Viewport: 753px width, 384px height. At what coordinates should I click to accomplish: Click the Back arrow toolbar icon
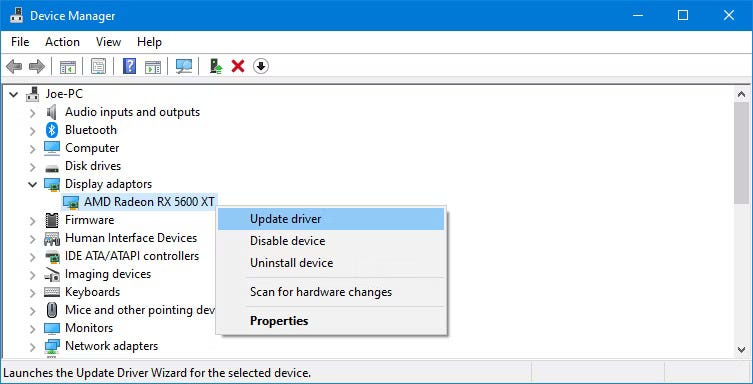click(x=14, y=66)
